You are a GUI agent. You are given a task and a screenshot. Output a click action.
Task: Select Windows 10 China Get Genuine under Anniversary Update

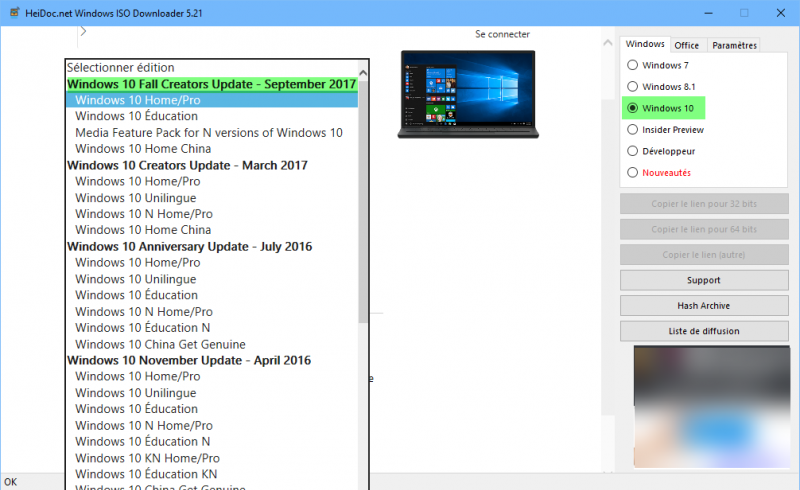(x=212, y=344)
